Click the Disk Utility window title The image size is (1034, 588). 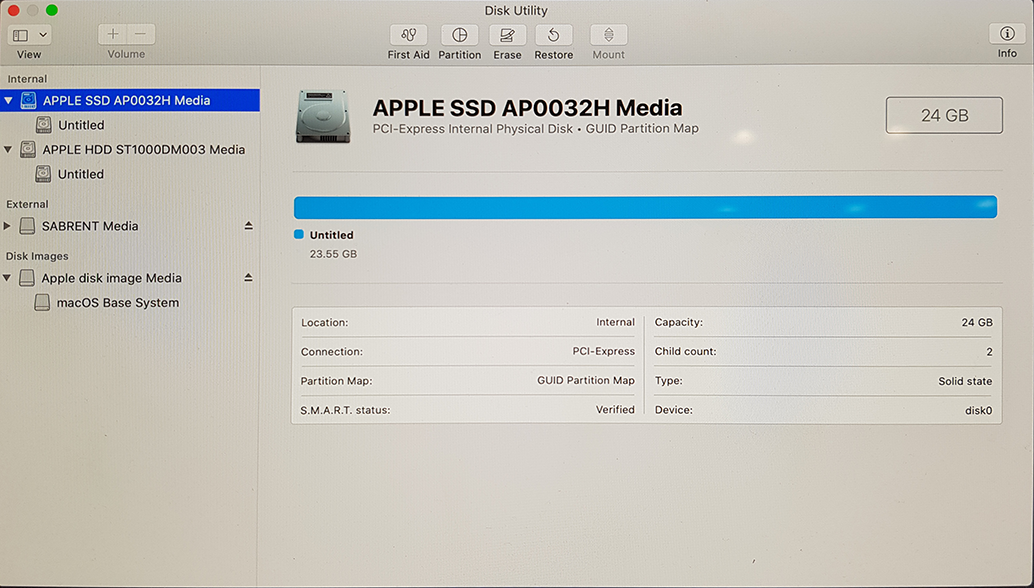(516, 11)
